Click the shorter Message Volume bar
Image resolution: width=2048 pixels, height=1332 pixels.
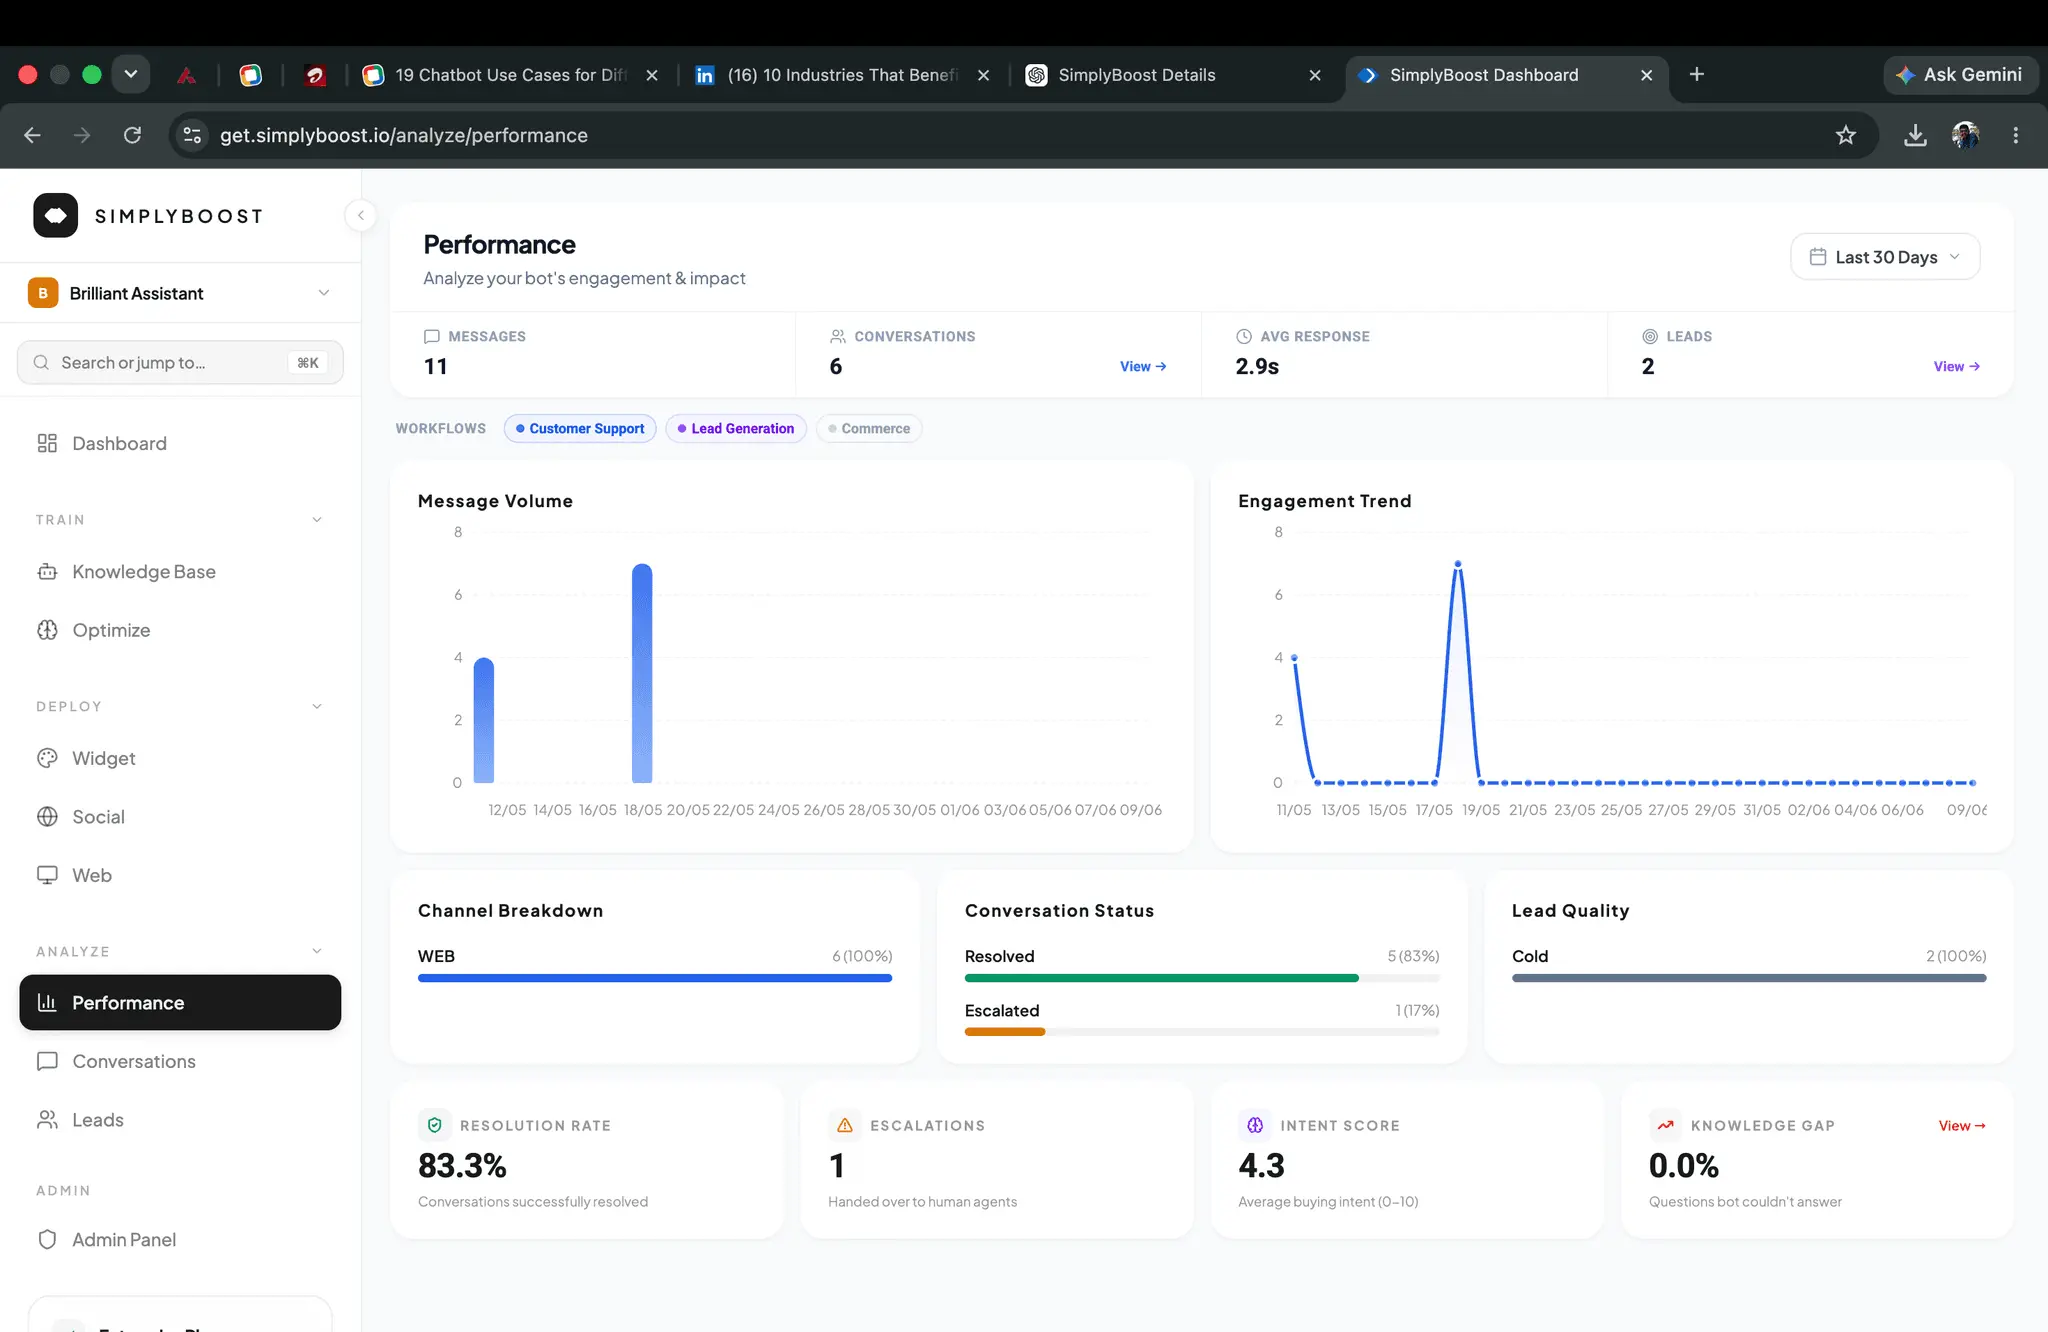point(484,720)
